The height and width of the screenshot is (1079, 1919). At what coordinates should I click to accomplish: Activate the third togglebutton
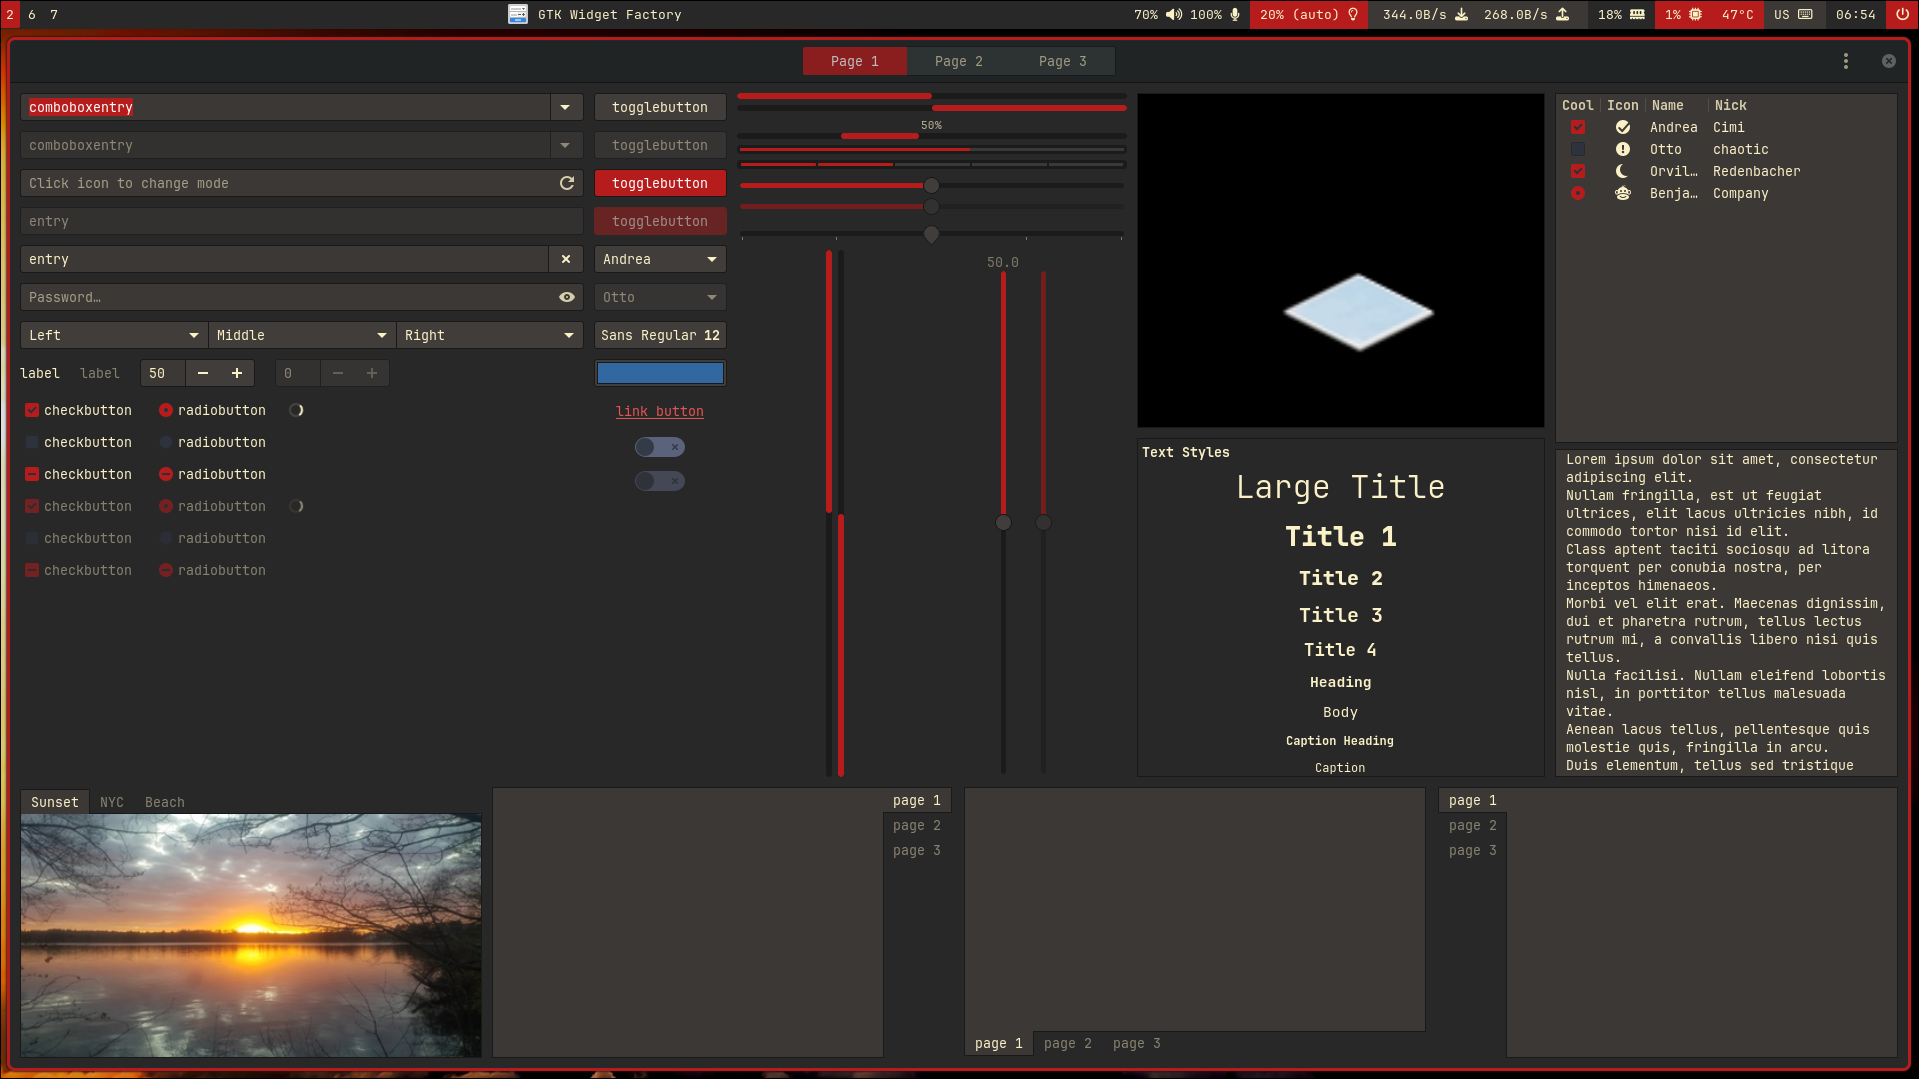pos(659,183)
